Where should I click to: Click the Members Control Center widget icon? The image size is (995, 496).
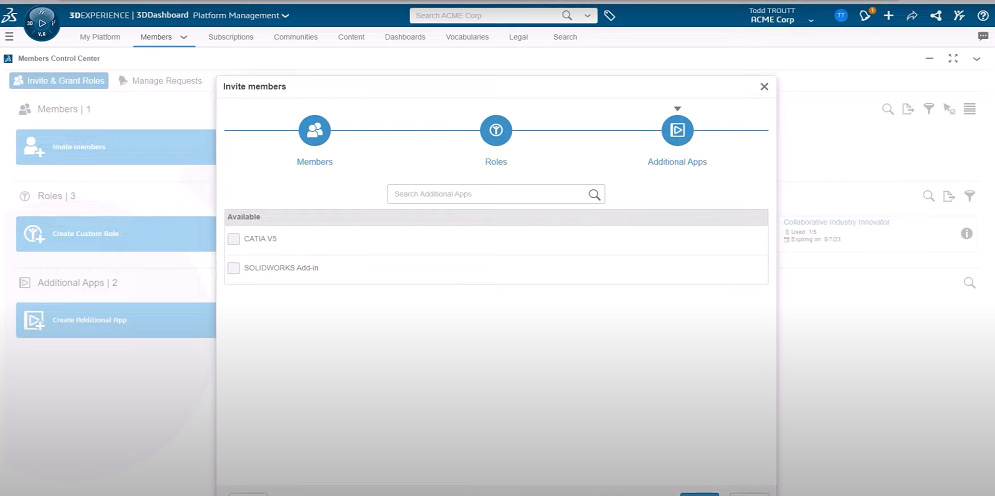click(x=8, y=58)
